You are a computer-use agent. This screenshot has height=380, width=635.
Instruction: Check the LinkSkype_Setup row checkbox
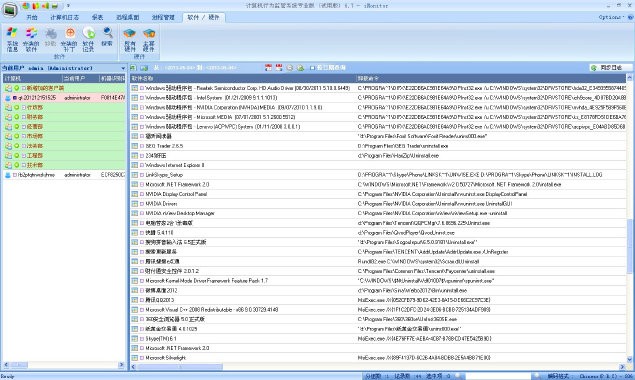(142, 175)
